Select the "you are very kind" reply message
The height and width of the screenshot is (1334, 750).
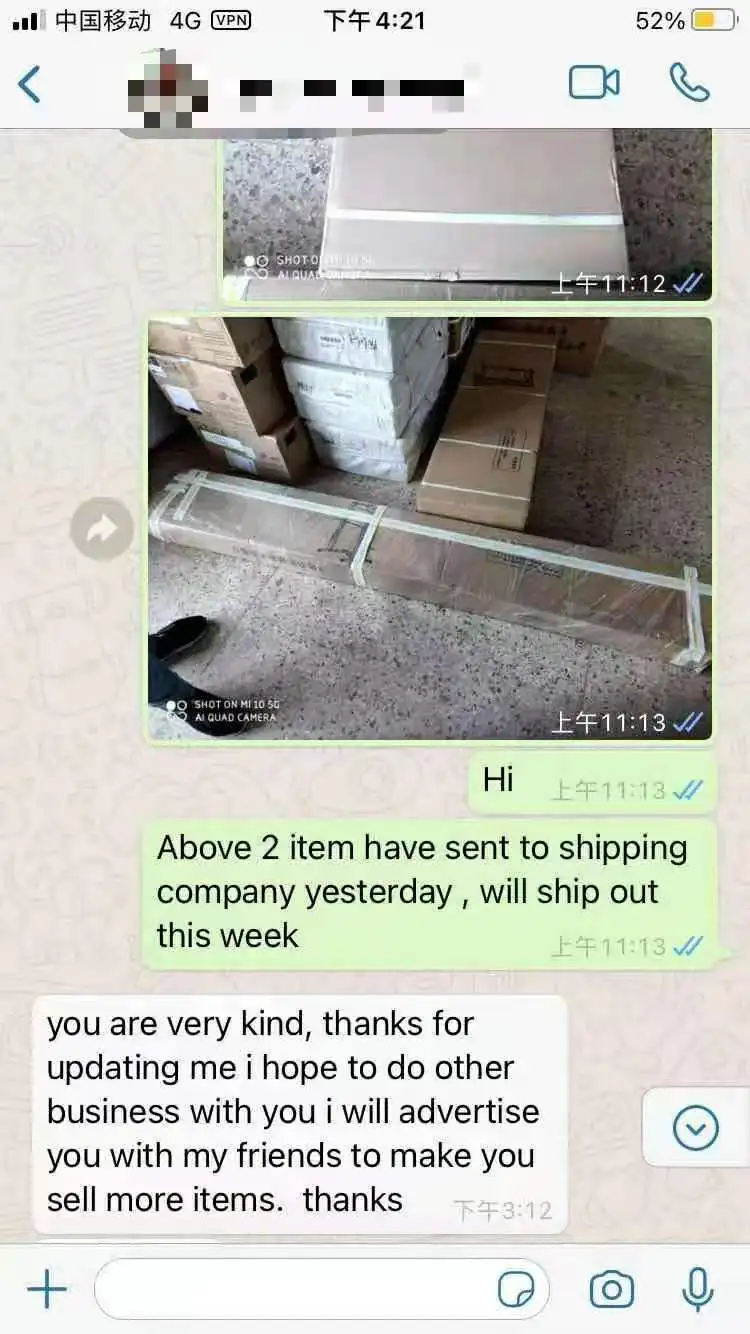301,1115
